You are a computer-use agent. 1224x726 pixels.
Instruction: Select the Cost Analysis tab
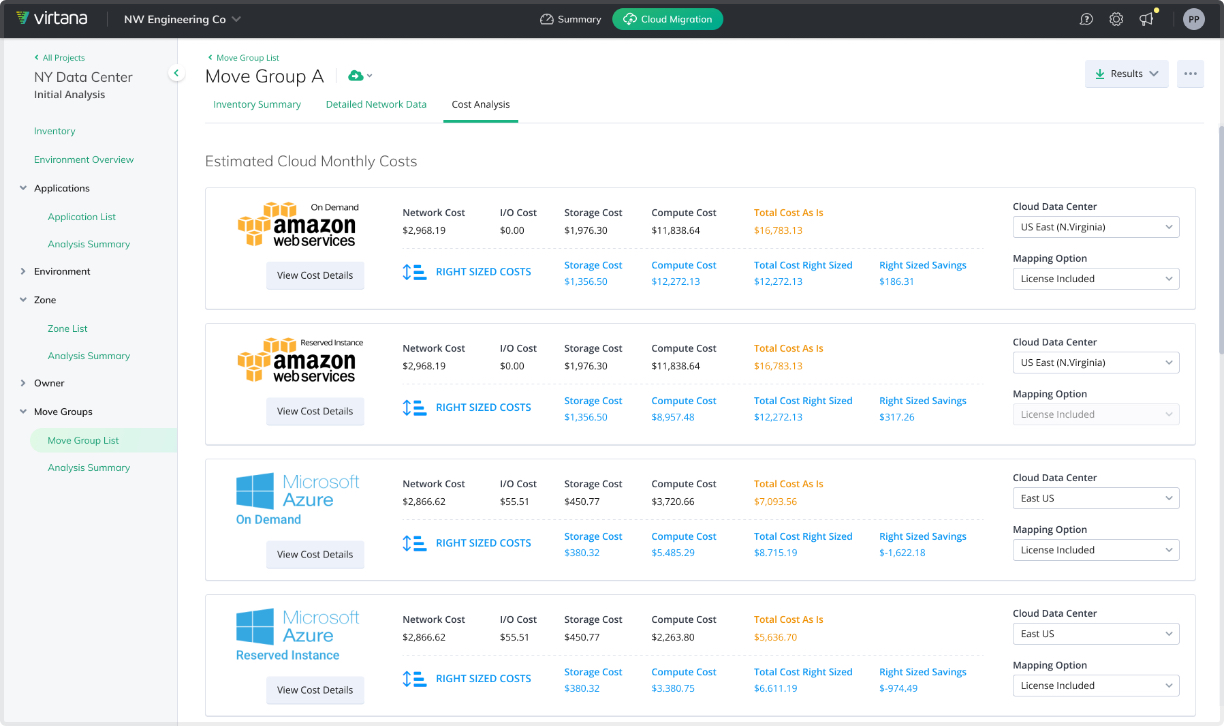point(481,105)
